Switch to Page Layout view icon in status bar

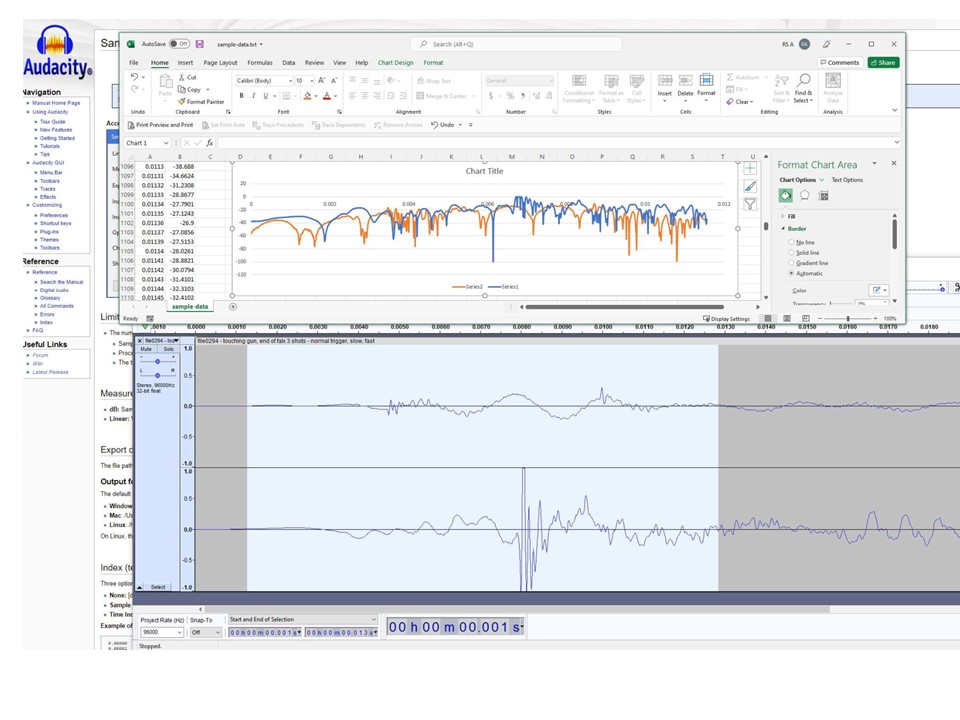pos(787,318)
